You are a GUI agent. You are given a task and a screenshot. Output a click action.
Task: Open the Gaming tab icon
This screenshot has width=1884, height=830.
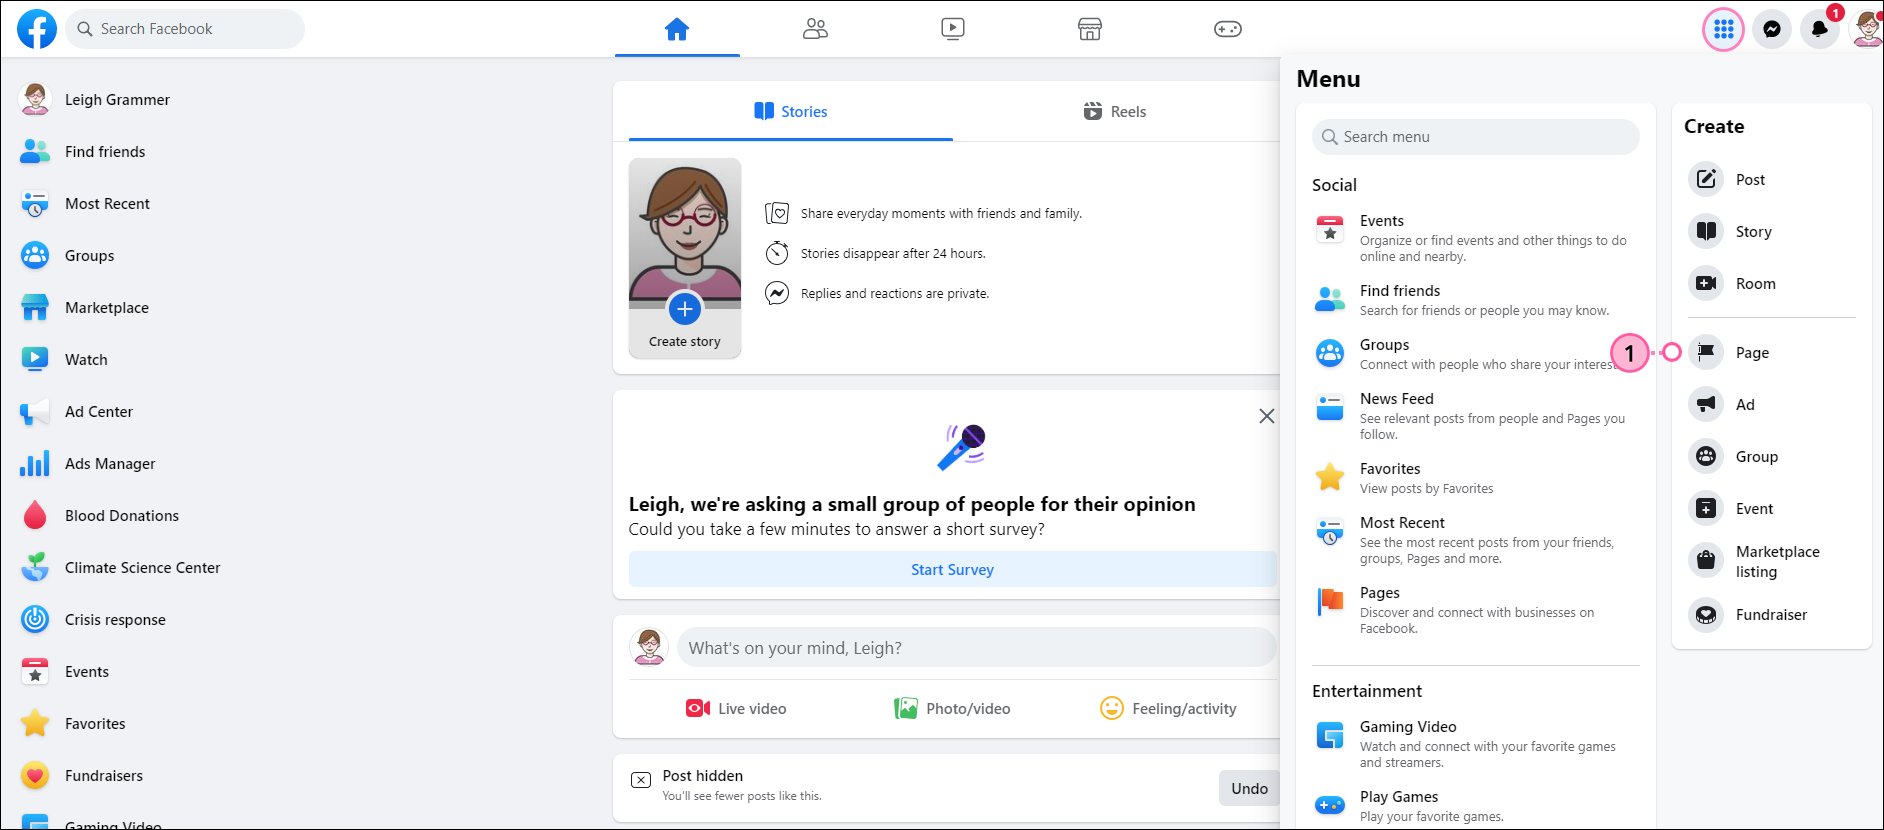[1228, 29]
